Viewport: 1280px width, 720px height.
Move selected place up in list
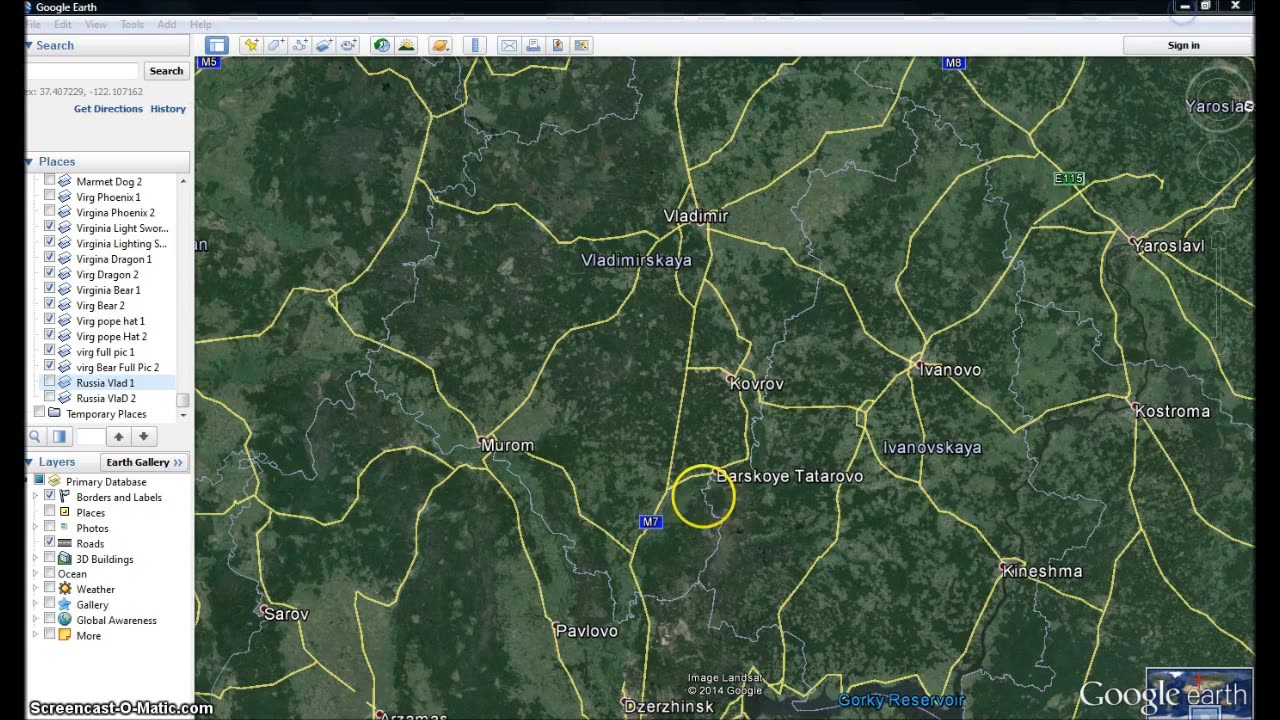click(x=119, y=436)
